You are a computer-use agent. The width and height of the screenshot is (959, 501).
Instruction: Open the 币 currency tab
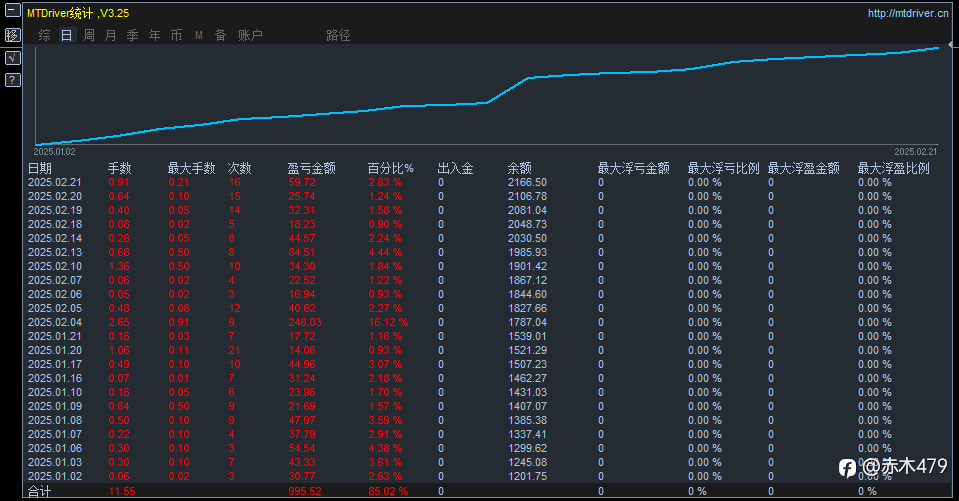click(177, 35)
